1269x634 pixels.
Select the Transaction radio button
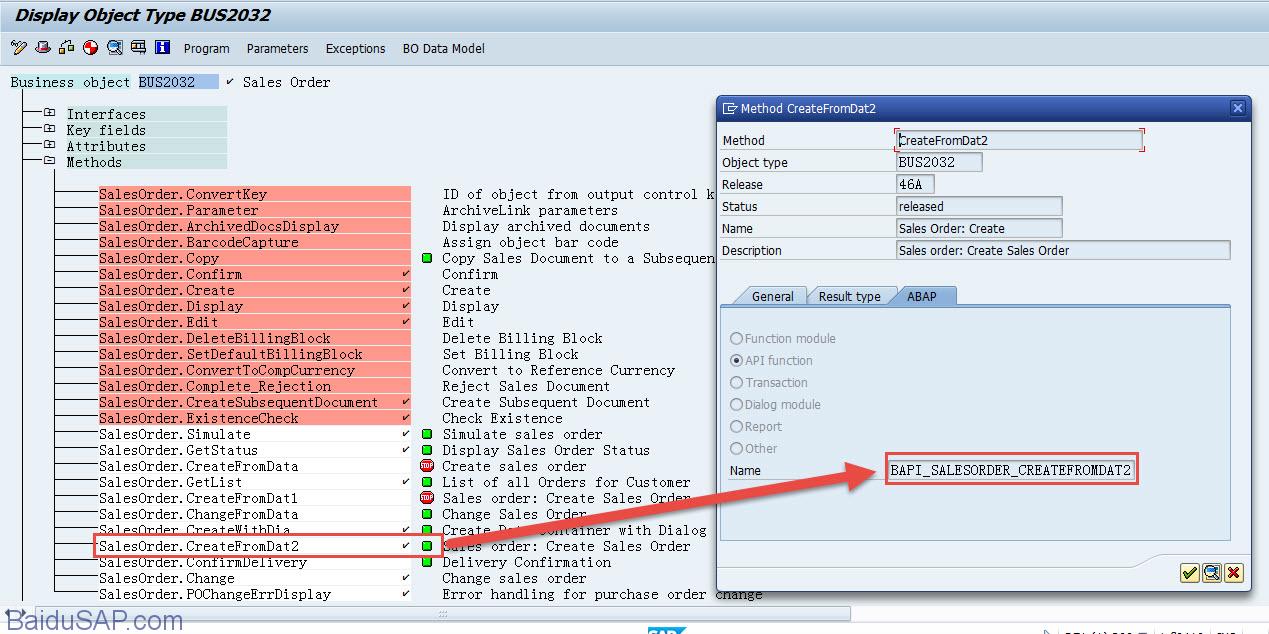click(737, 383)
